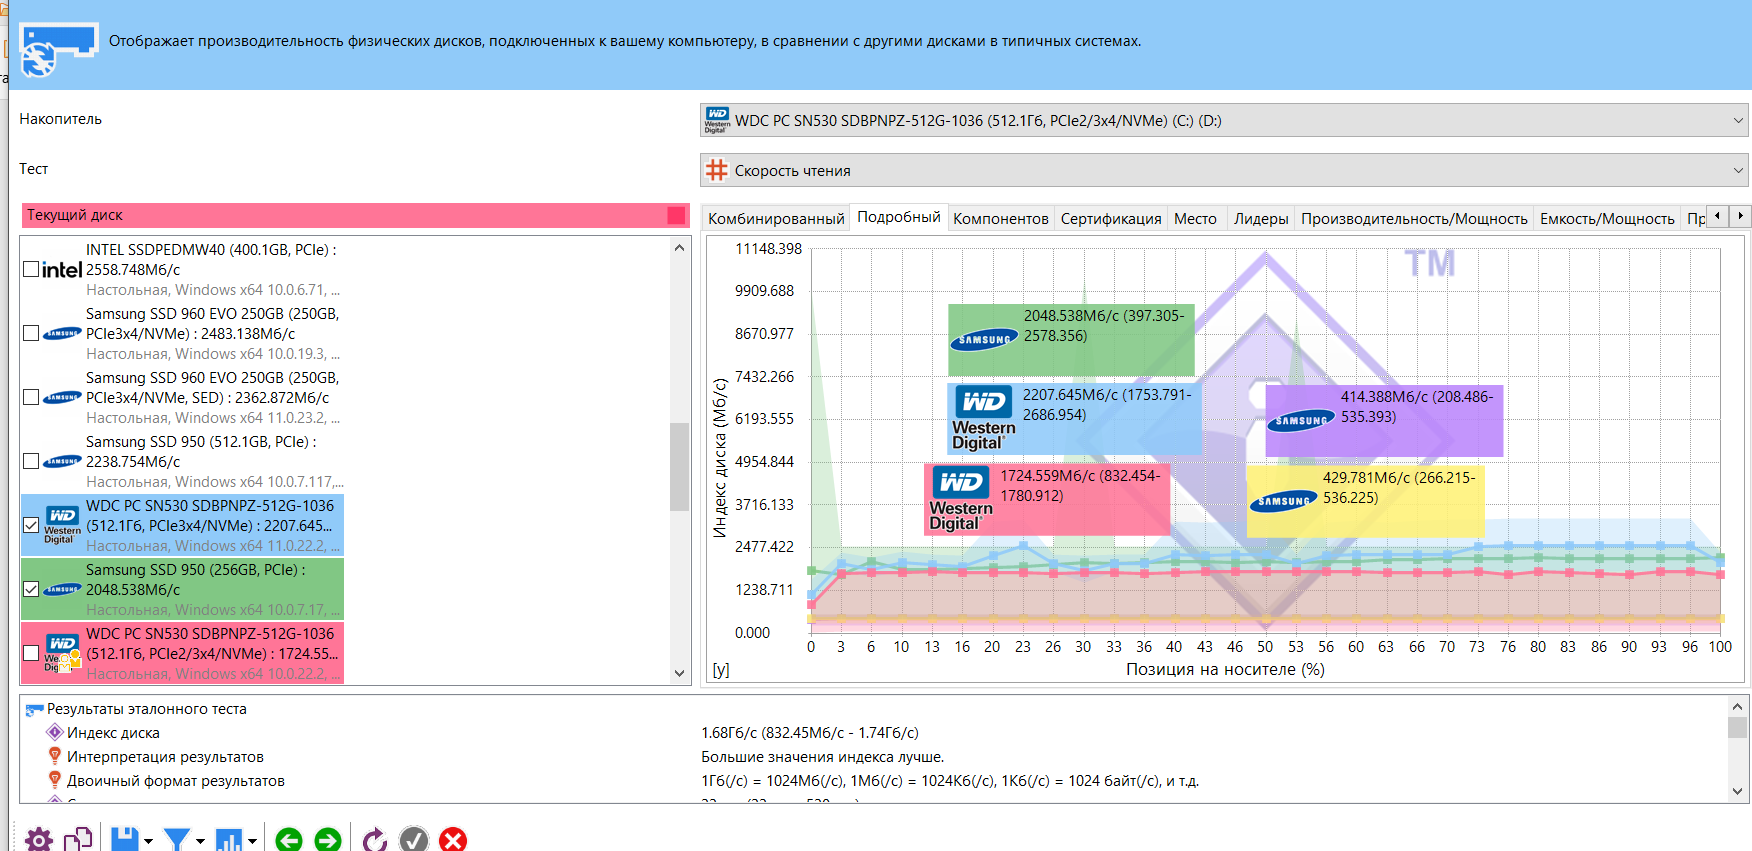
Task: Click the [y] axis toggle below the chart
Action: (720, 670)
